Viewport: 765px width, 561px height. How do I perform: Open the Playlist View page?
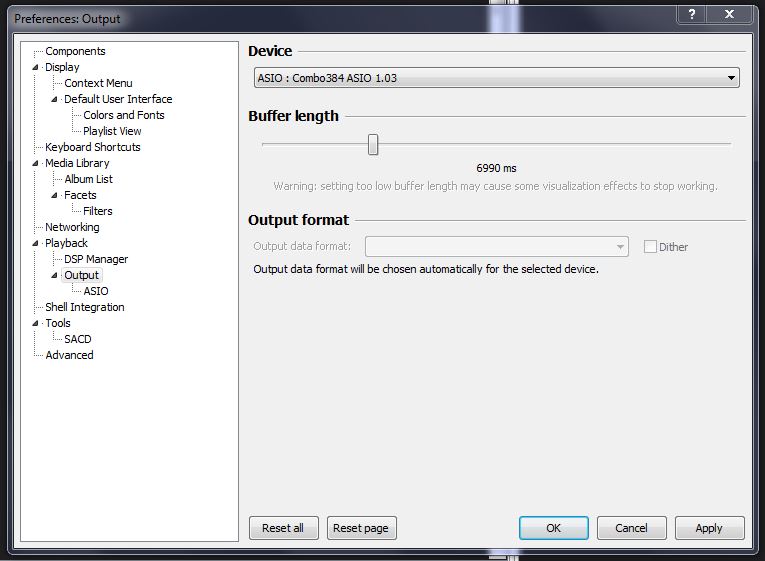[x=112, y=131]
